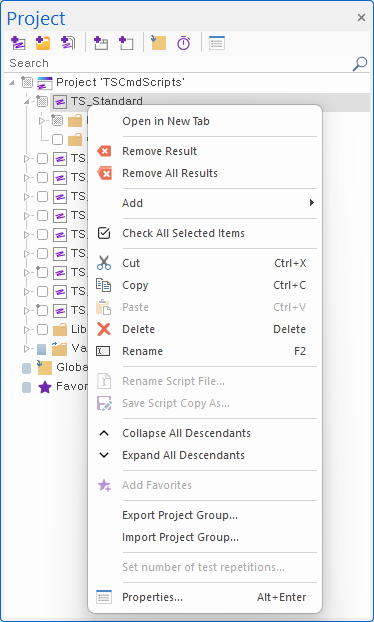Click the Check All Selected Items checkmark icon
This screenshot has height=622, width=374.
(x=104, y=233)
